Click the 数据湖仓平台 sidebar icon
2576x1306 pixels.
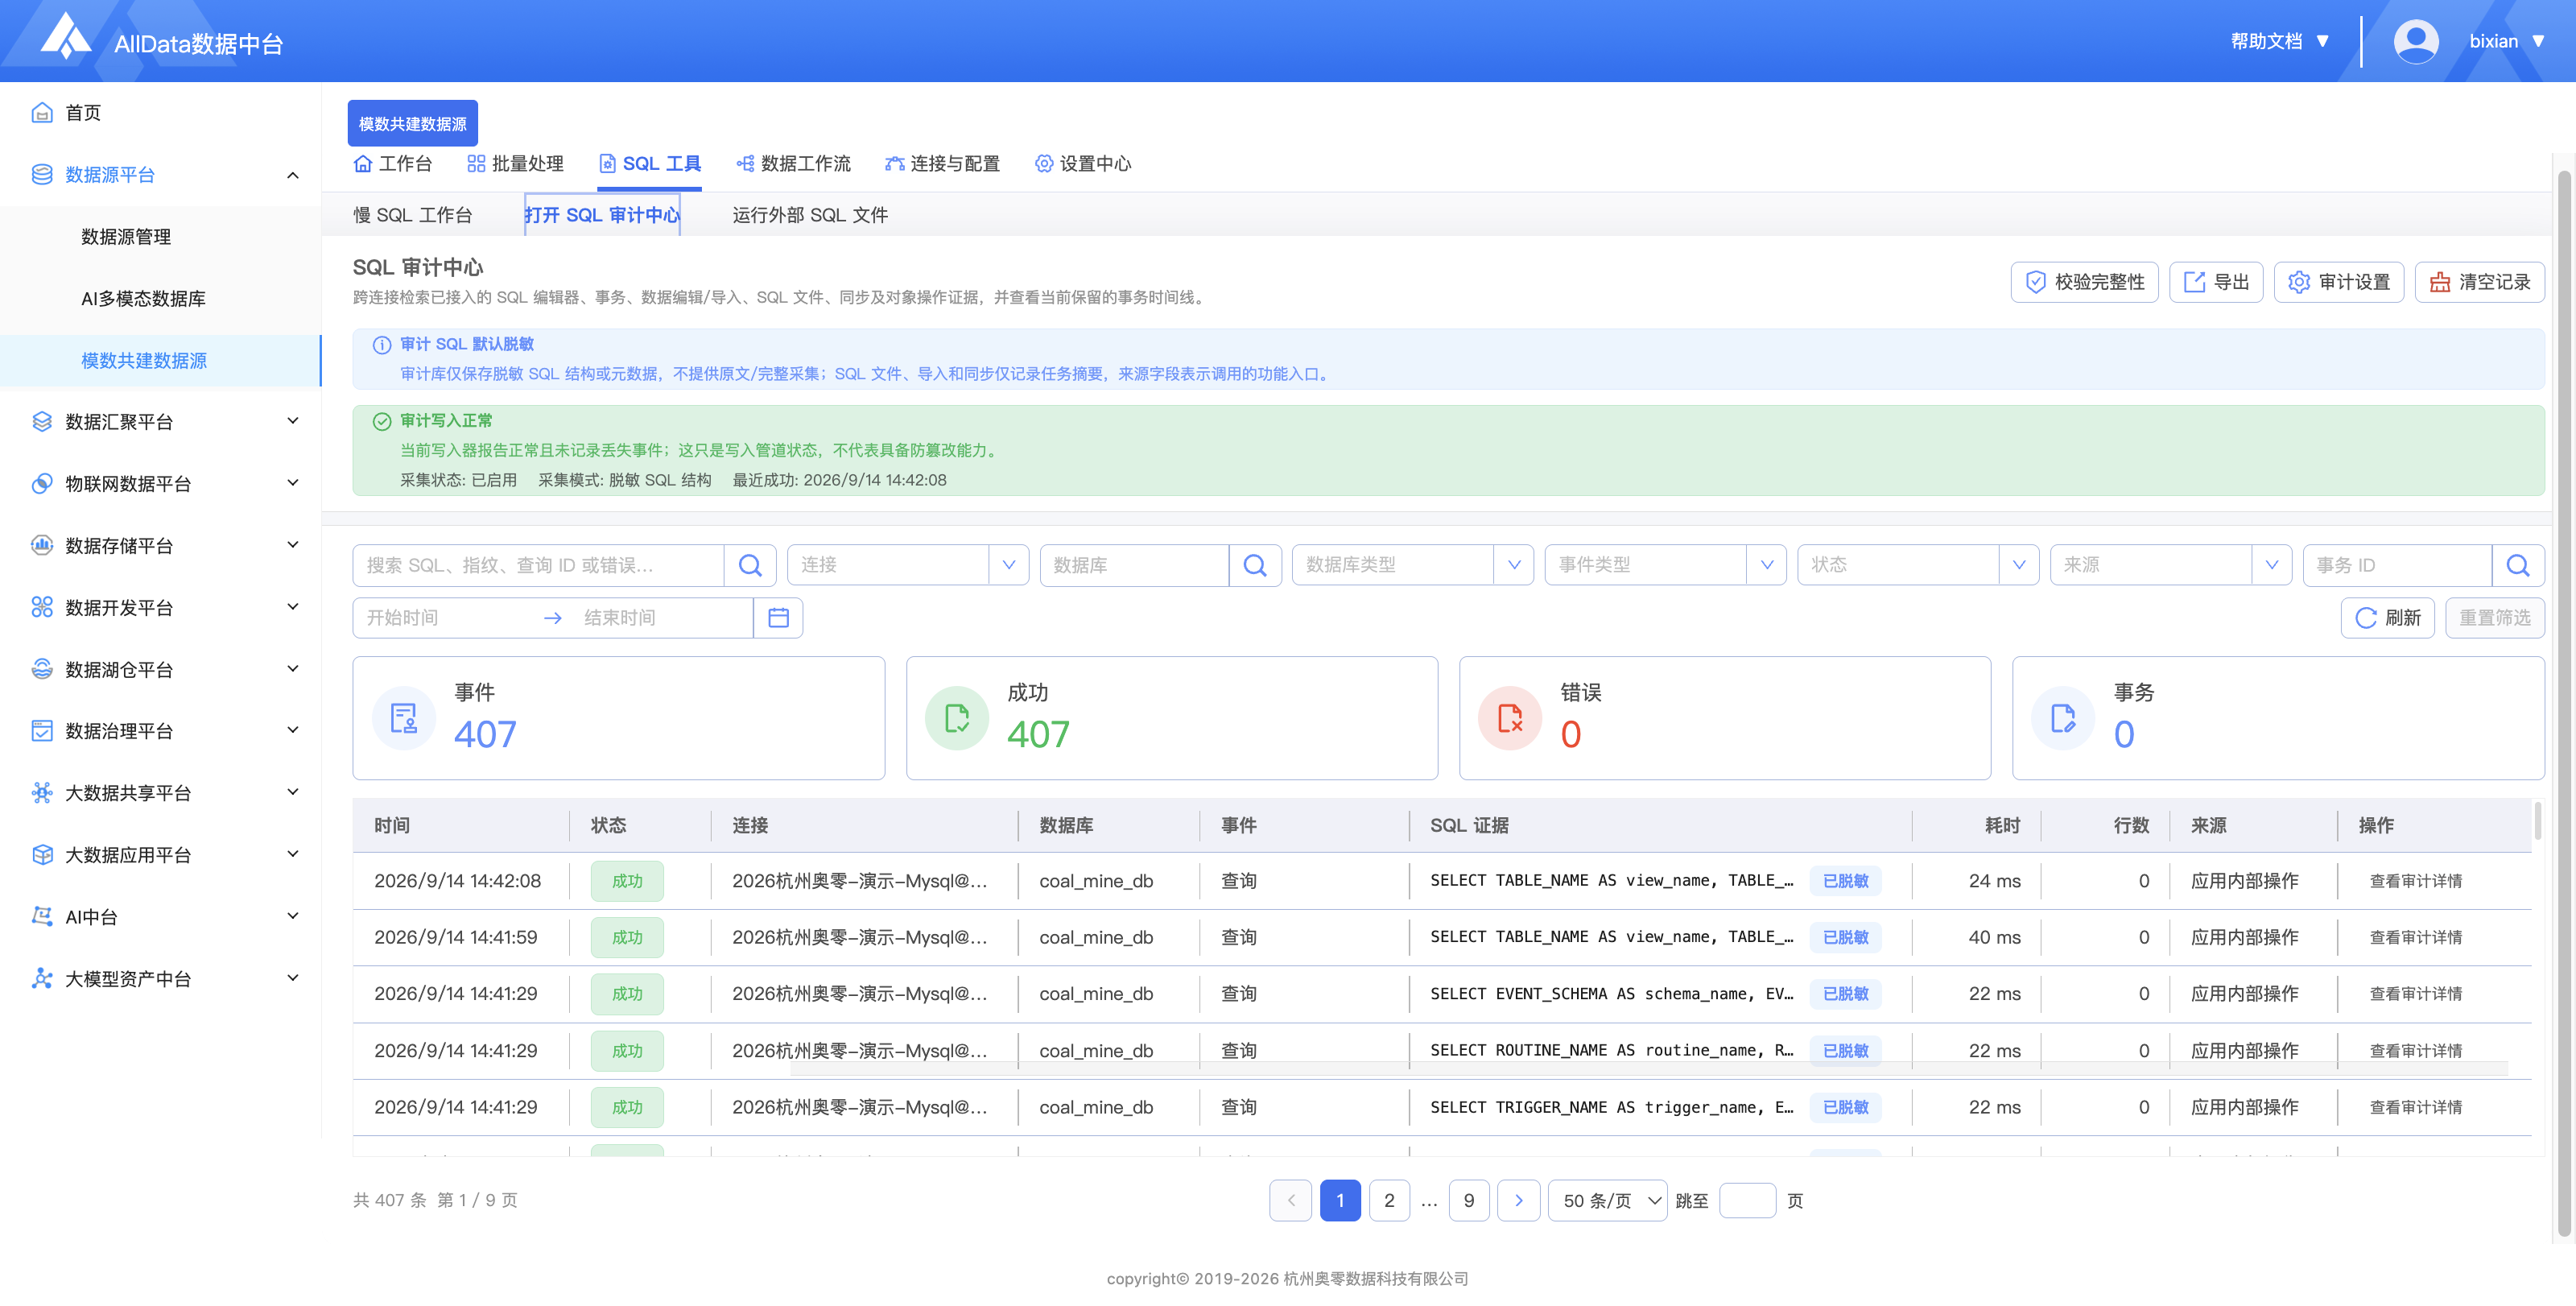tap(42, 669)
